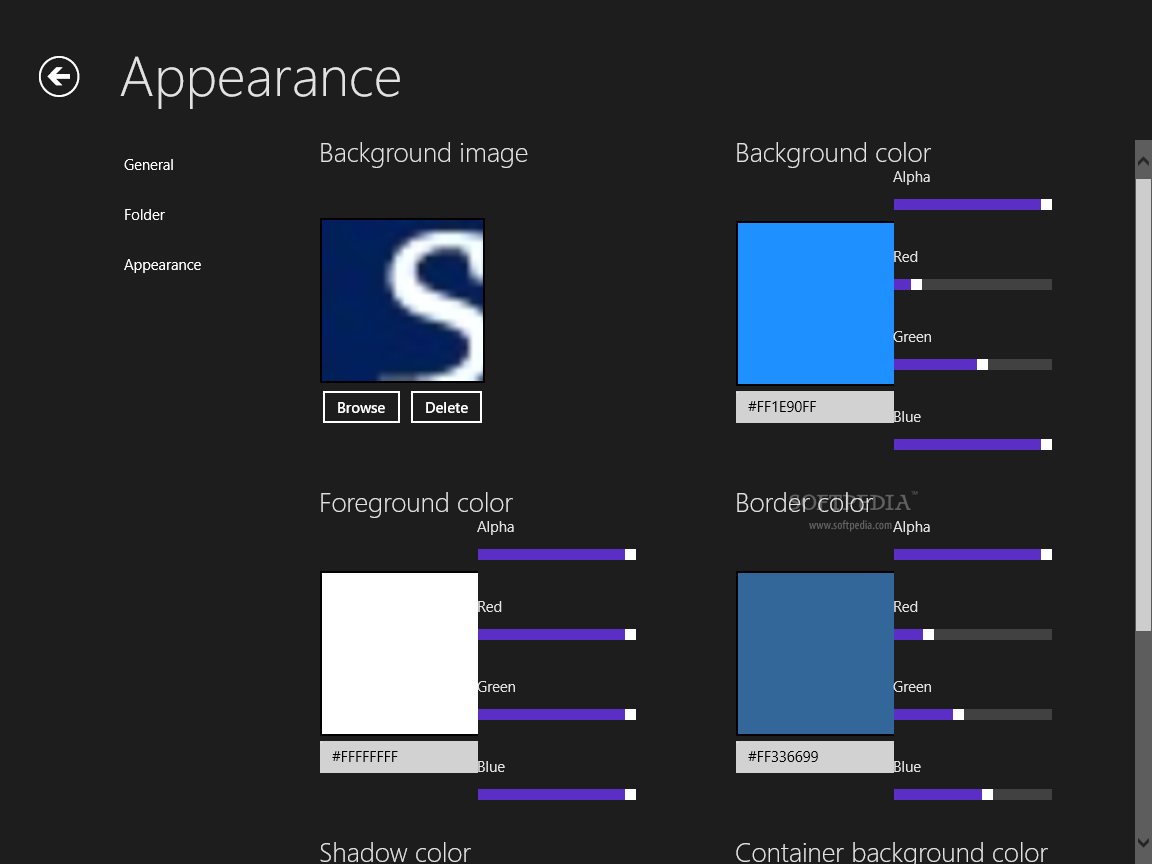Adjust the Border color Alpha slider
The image size is (1152, 864).
(973, 555)
